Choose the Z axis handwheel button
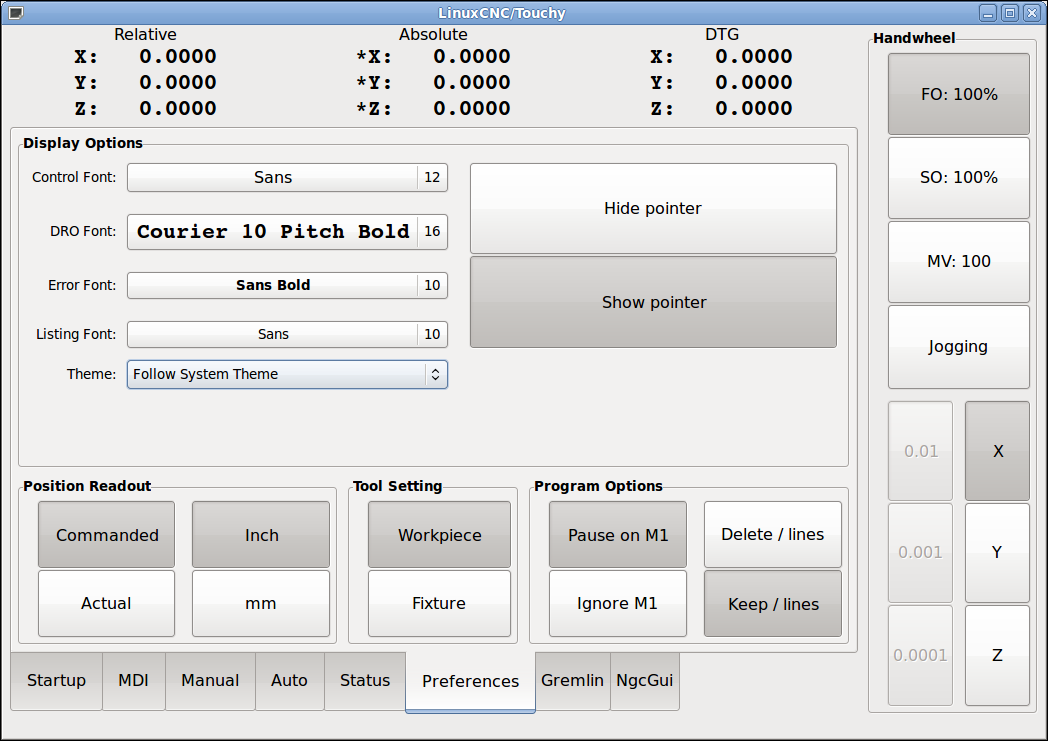1048x741 pixels. [x=997, y=655]
